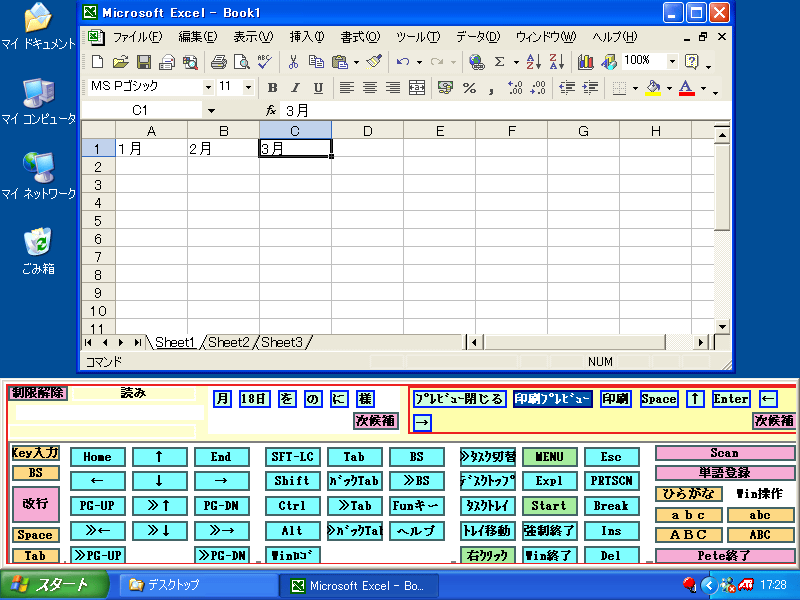The image size is (800, 600).
Task: Apply percent style formatting
Action: click(469, 88)
